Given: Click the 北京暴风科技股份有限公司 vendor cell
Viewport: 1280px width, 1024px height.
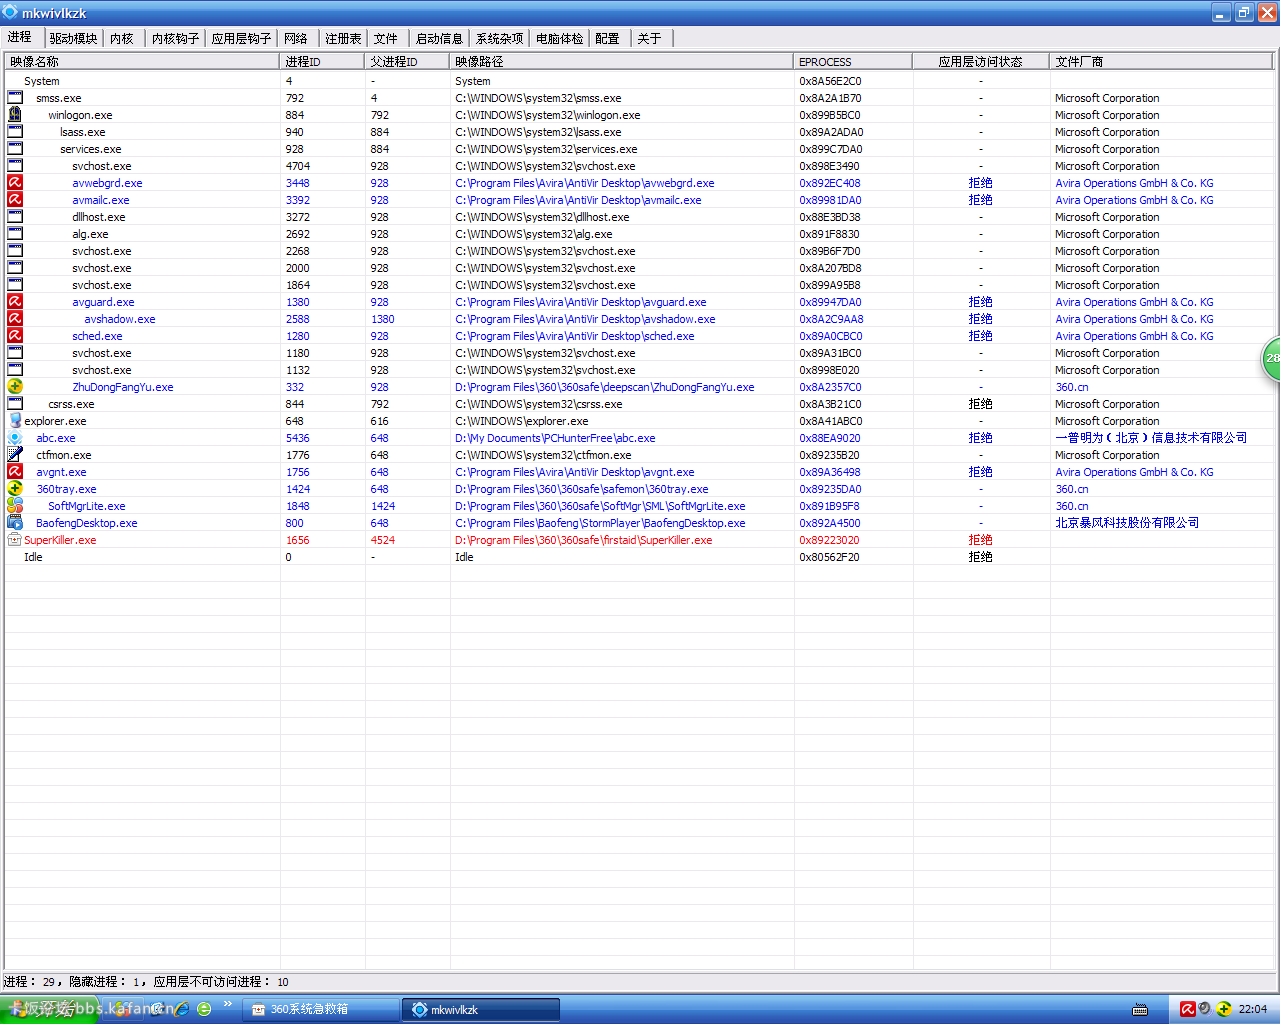Looking at the screenshot, I should [x=1127, y=523].
